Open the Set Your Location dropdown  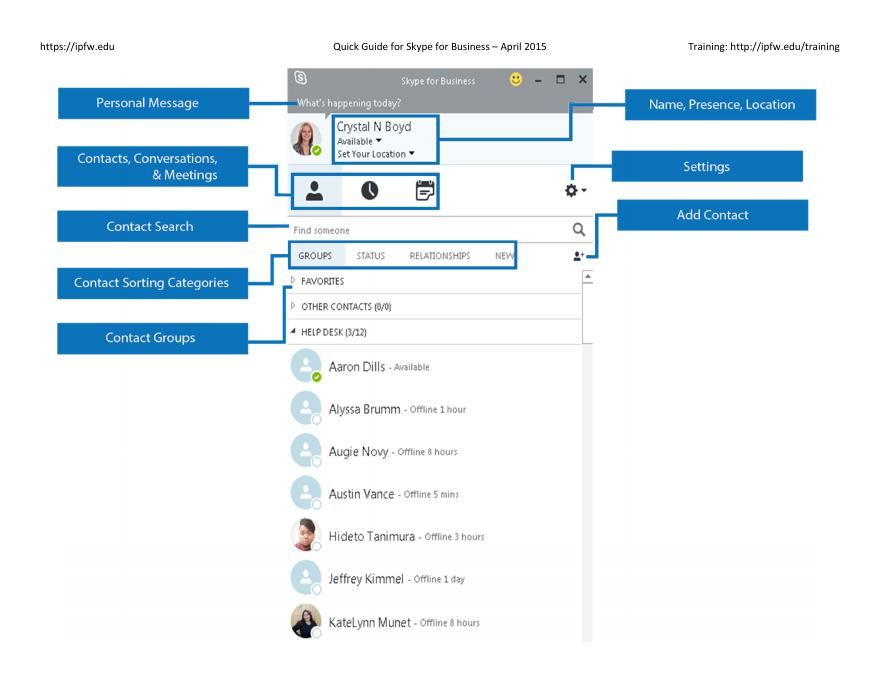coord(375,154)
